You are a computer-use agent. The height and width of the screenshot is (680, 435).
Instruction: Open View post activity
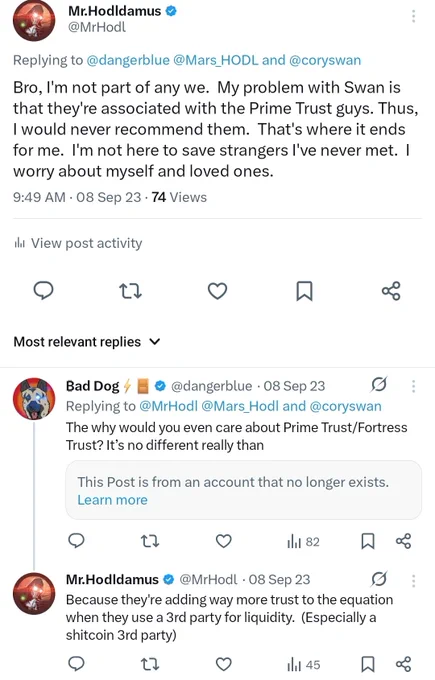point(78,243)
